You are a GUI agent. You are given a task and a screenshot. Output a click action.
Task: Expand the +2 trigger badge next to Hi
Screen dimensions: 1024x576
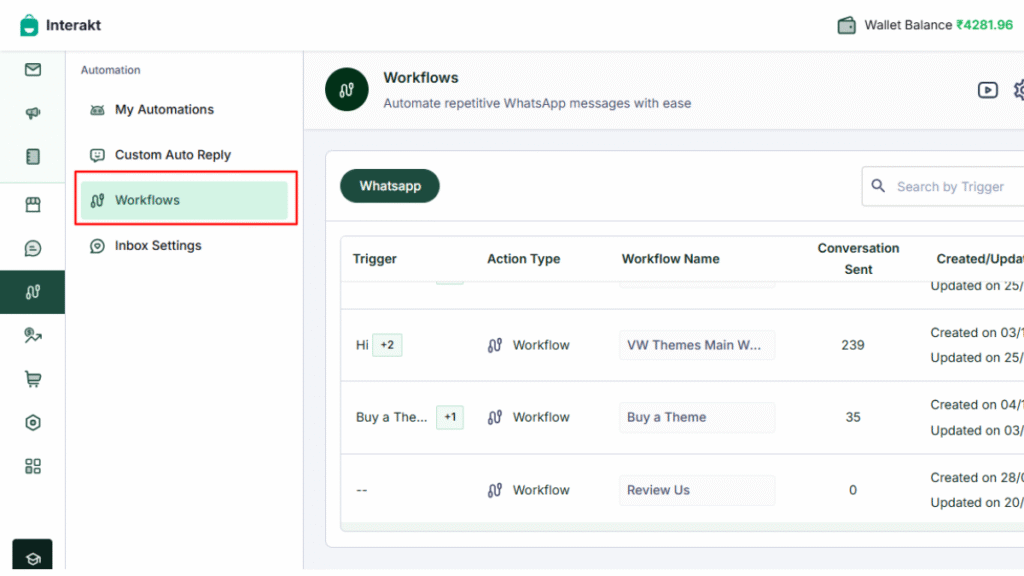tap(387, 344)
